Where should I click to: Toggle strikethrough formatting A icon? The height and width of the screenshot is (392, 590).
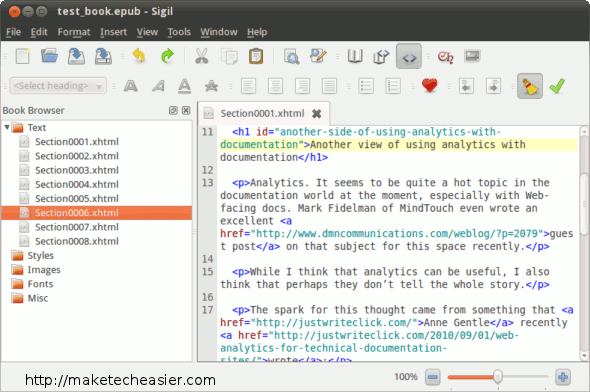(211, 86)
